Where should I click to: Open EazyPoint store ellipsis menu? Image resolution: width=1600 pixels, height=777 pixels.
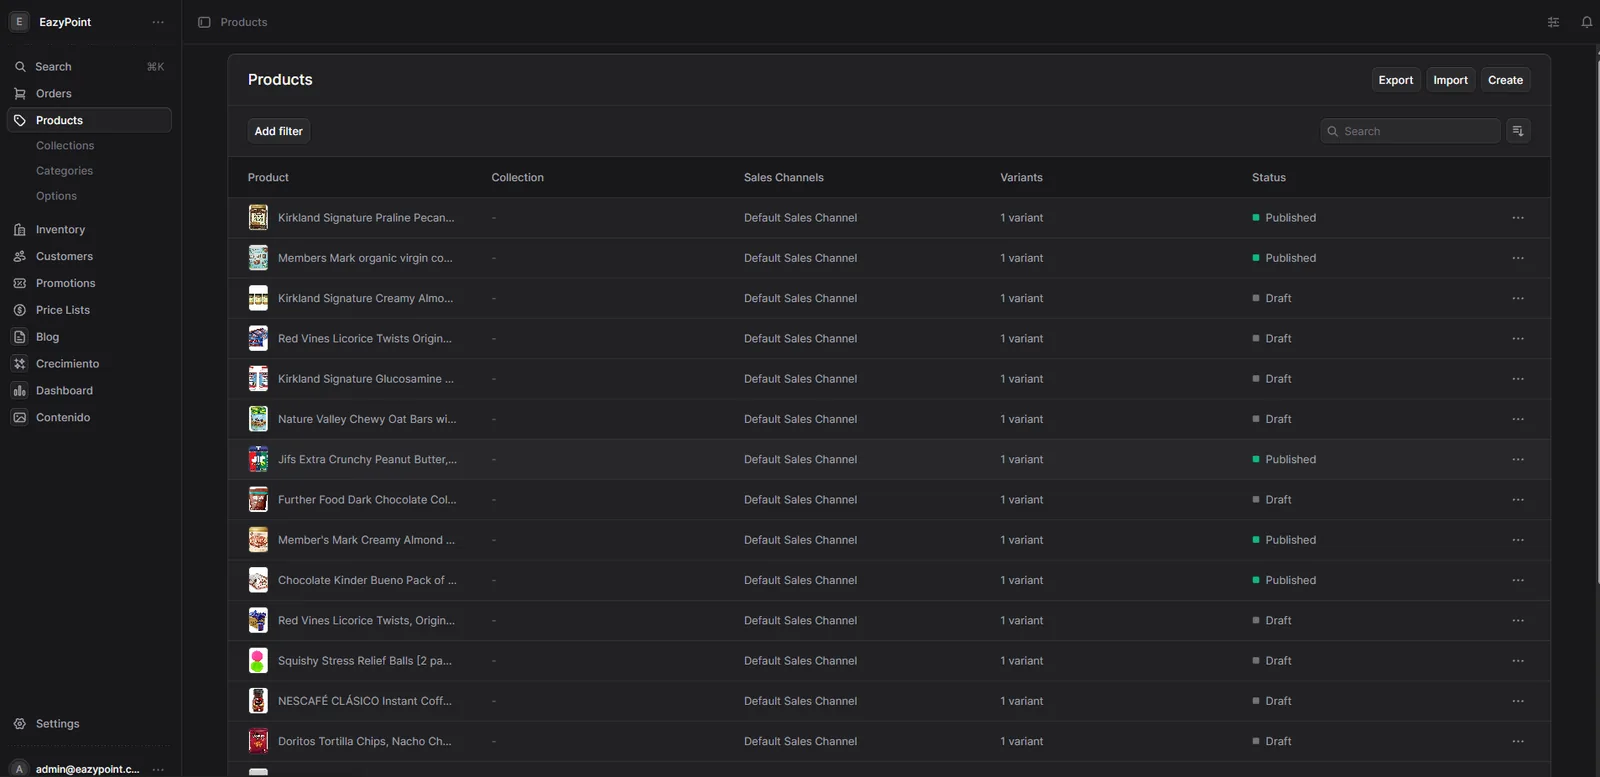tap(158, 22)
